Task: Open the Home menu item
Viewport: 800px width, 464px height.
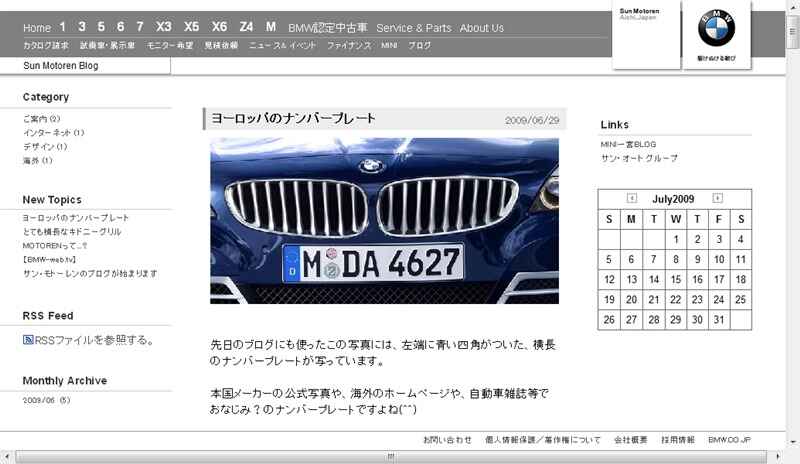Action: (x=36, y=28)
